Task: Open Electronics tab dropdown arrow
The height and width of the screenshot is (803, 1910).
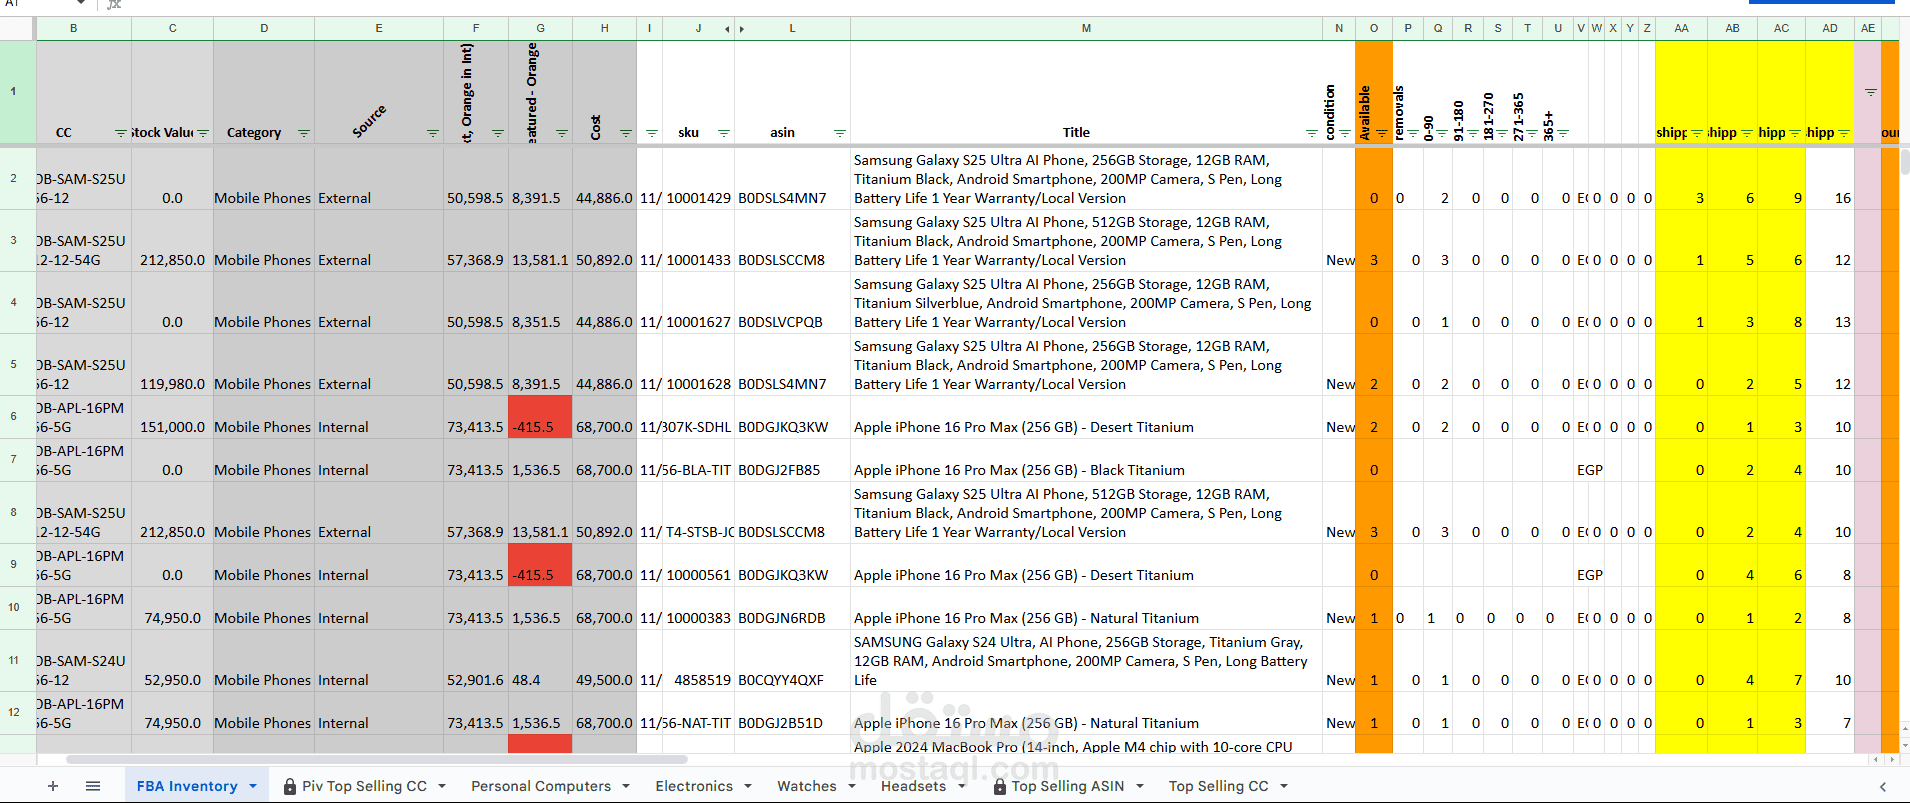Action: (x=748, y=786)
